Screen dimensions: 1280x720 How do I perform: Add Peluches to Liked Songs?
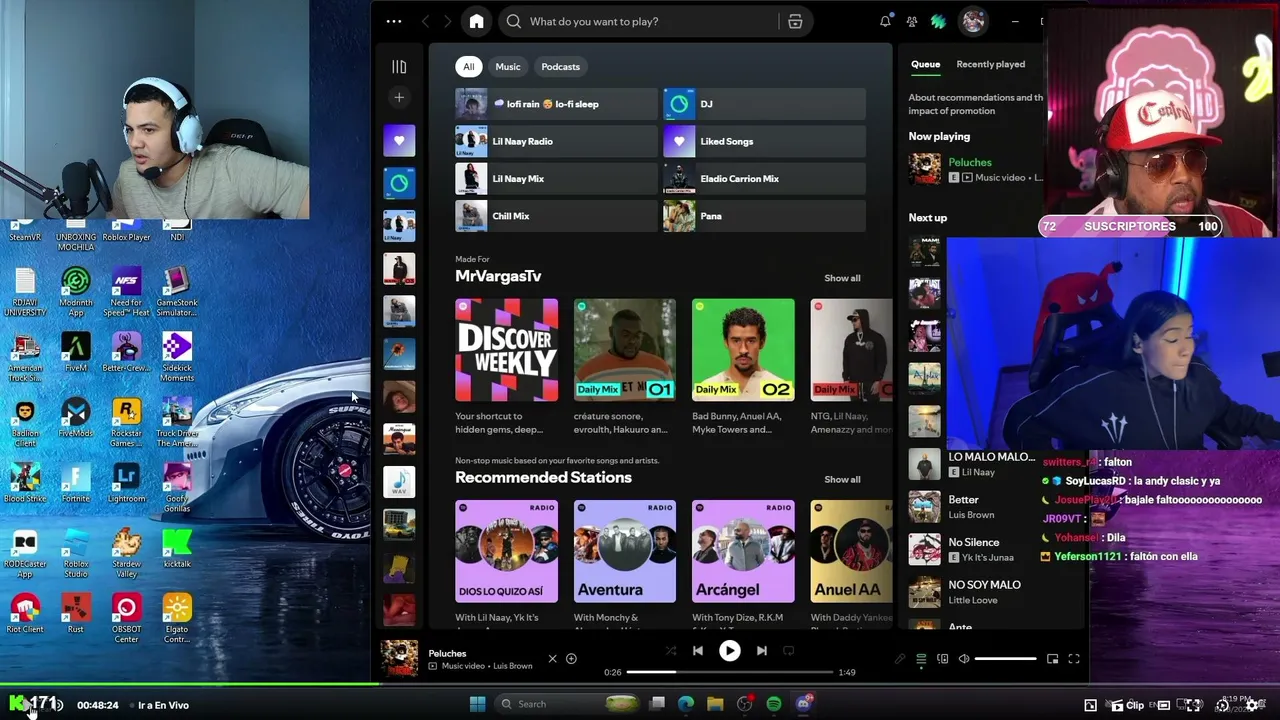(571, 659)
